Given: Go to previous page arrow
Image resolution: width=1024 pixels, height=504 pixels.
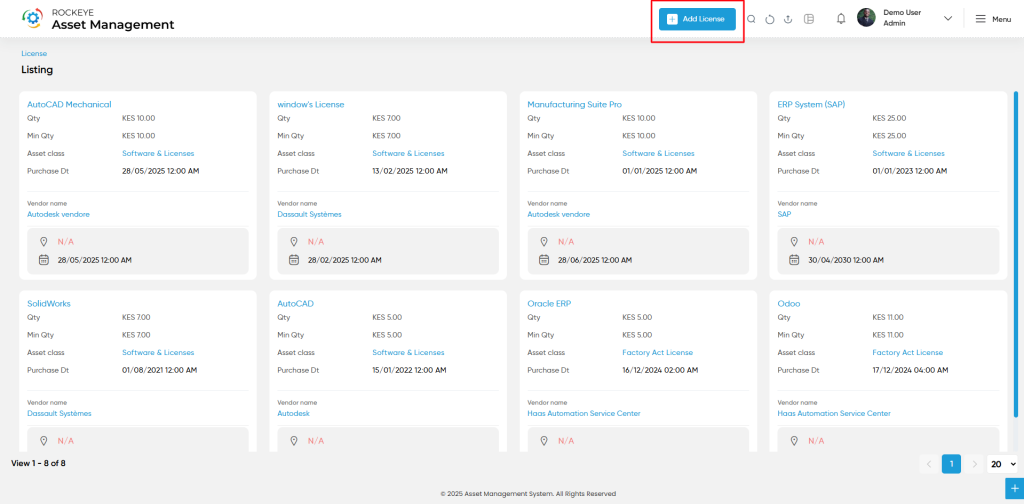Looking at the screenshot, I should click(929, 464).
